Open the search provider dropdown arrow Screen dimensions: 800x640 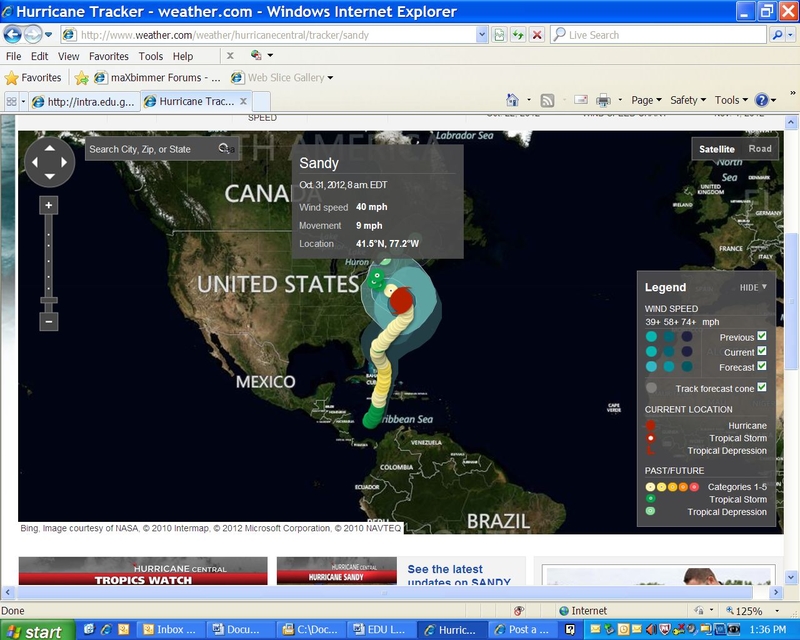pyautogui.click(x=790, y=35)
